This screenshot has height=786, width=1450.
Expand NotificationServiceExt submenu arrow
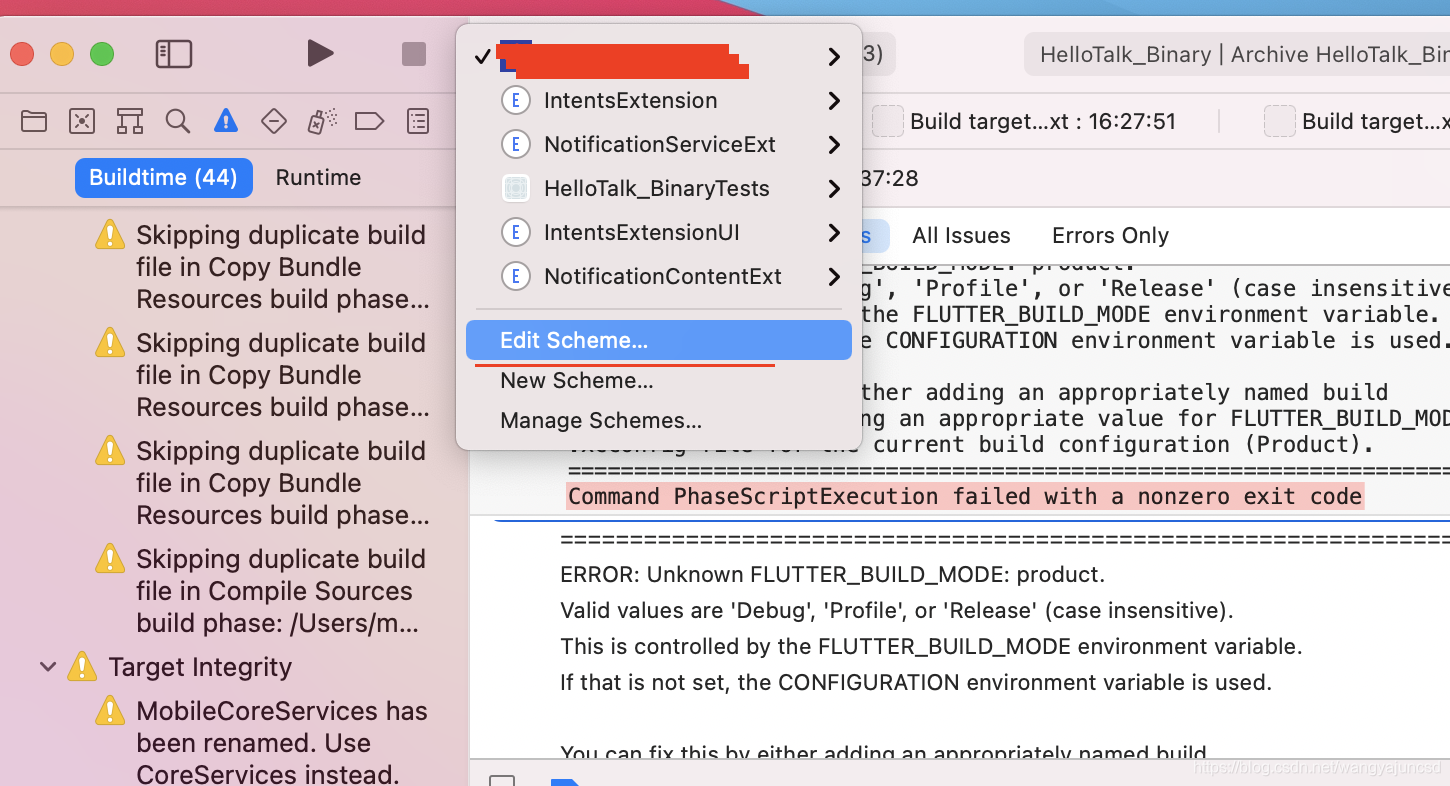(834, 145)
